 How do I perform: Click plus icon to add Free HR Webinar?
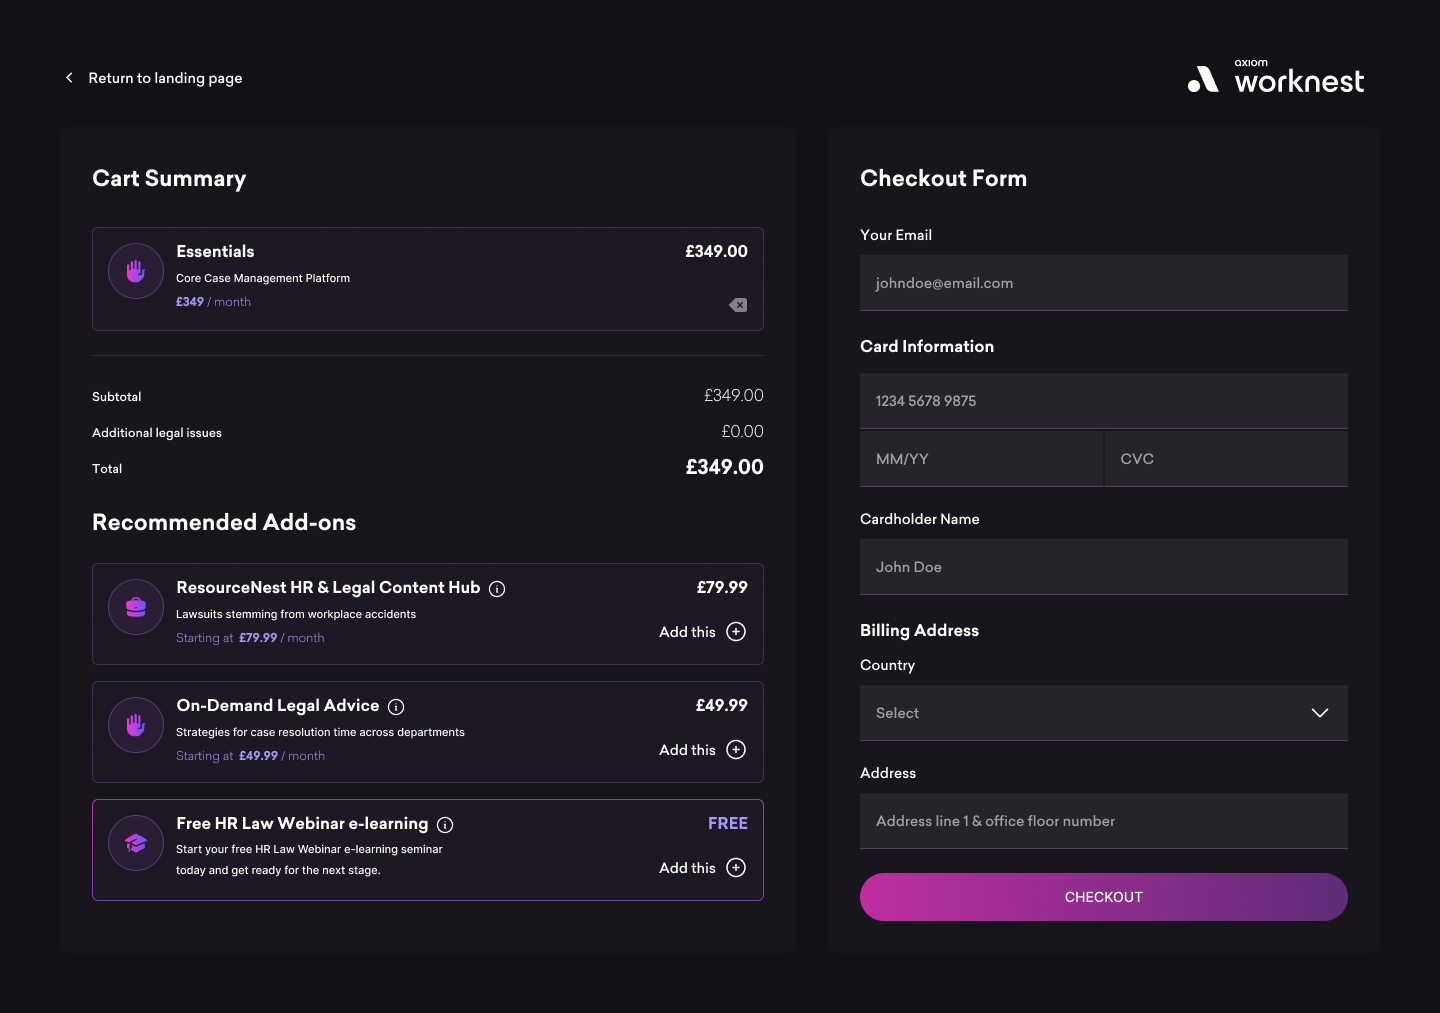pos(736,868)
